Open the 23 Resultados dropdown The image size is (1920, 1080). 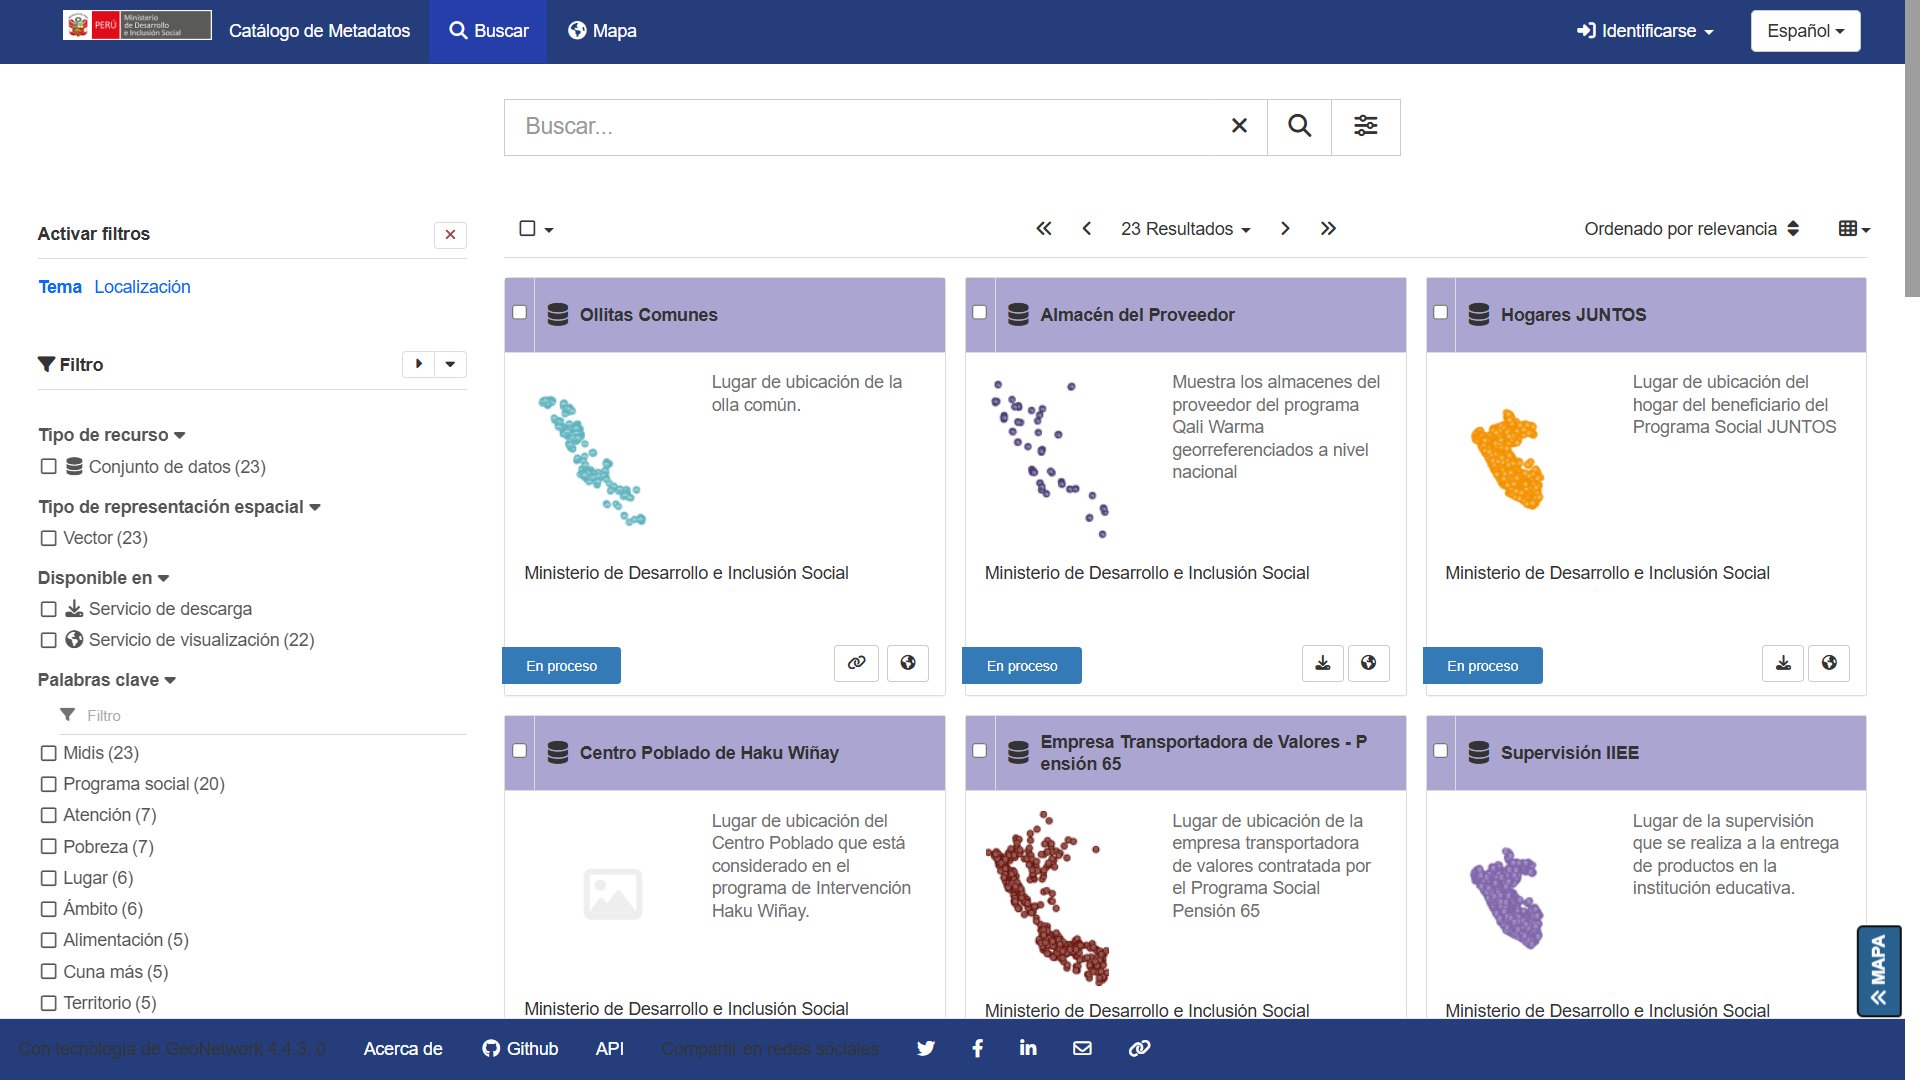[x=1185, y=229]
